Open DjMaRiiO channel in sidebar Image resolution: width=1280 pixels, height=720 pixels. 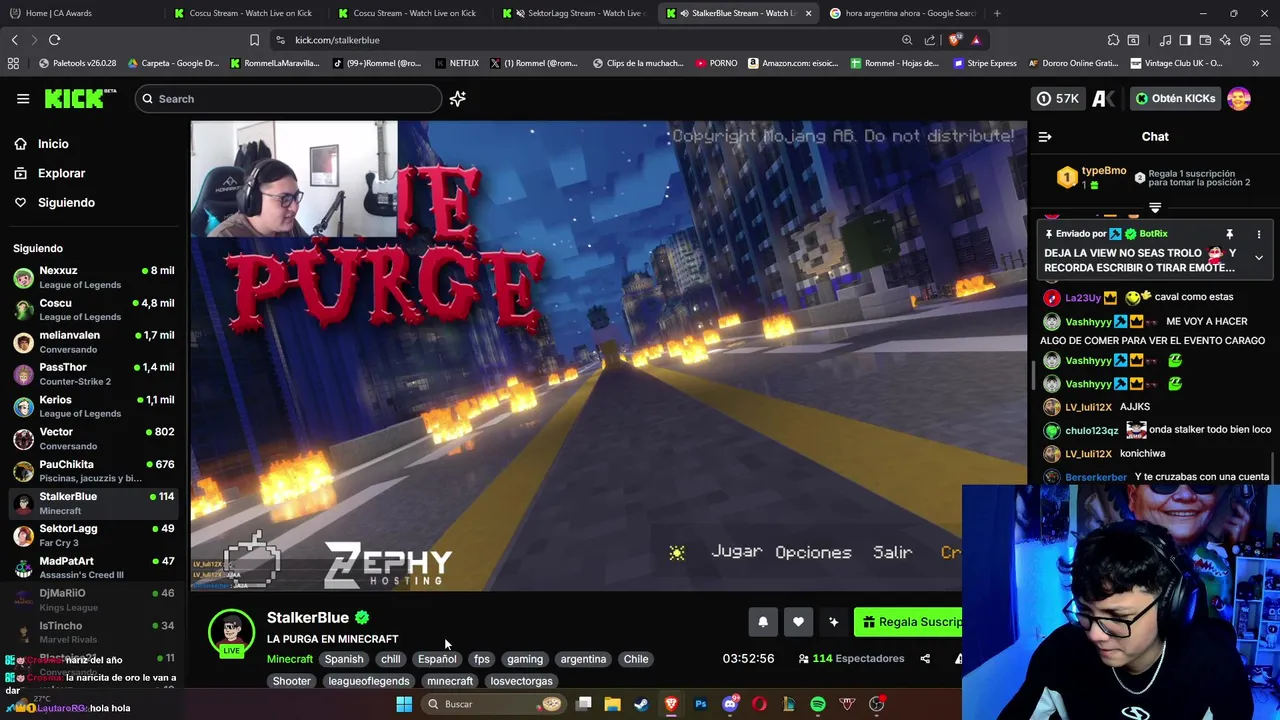point(95,600)
